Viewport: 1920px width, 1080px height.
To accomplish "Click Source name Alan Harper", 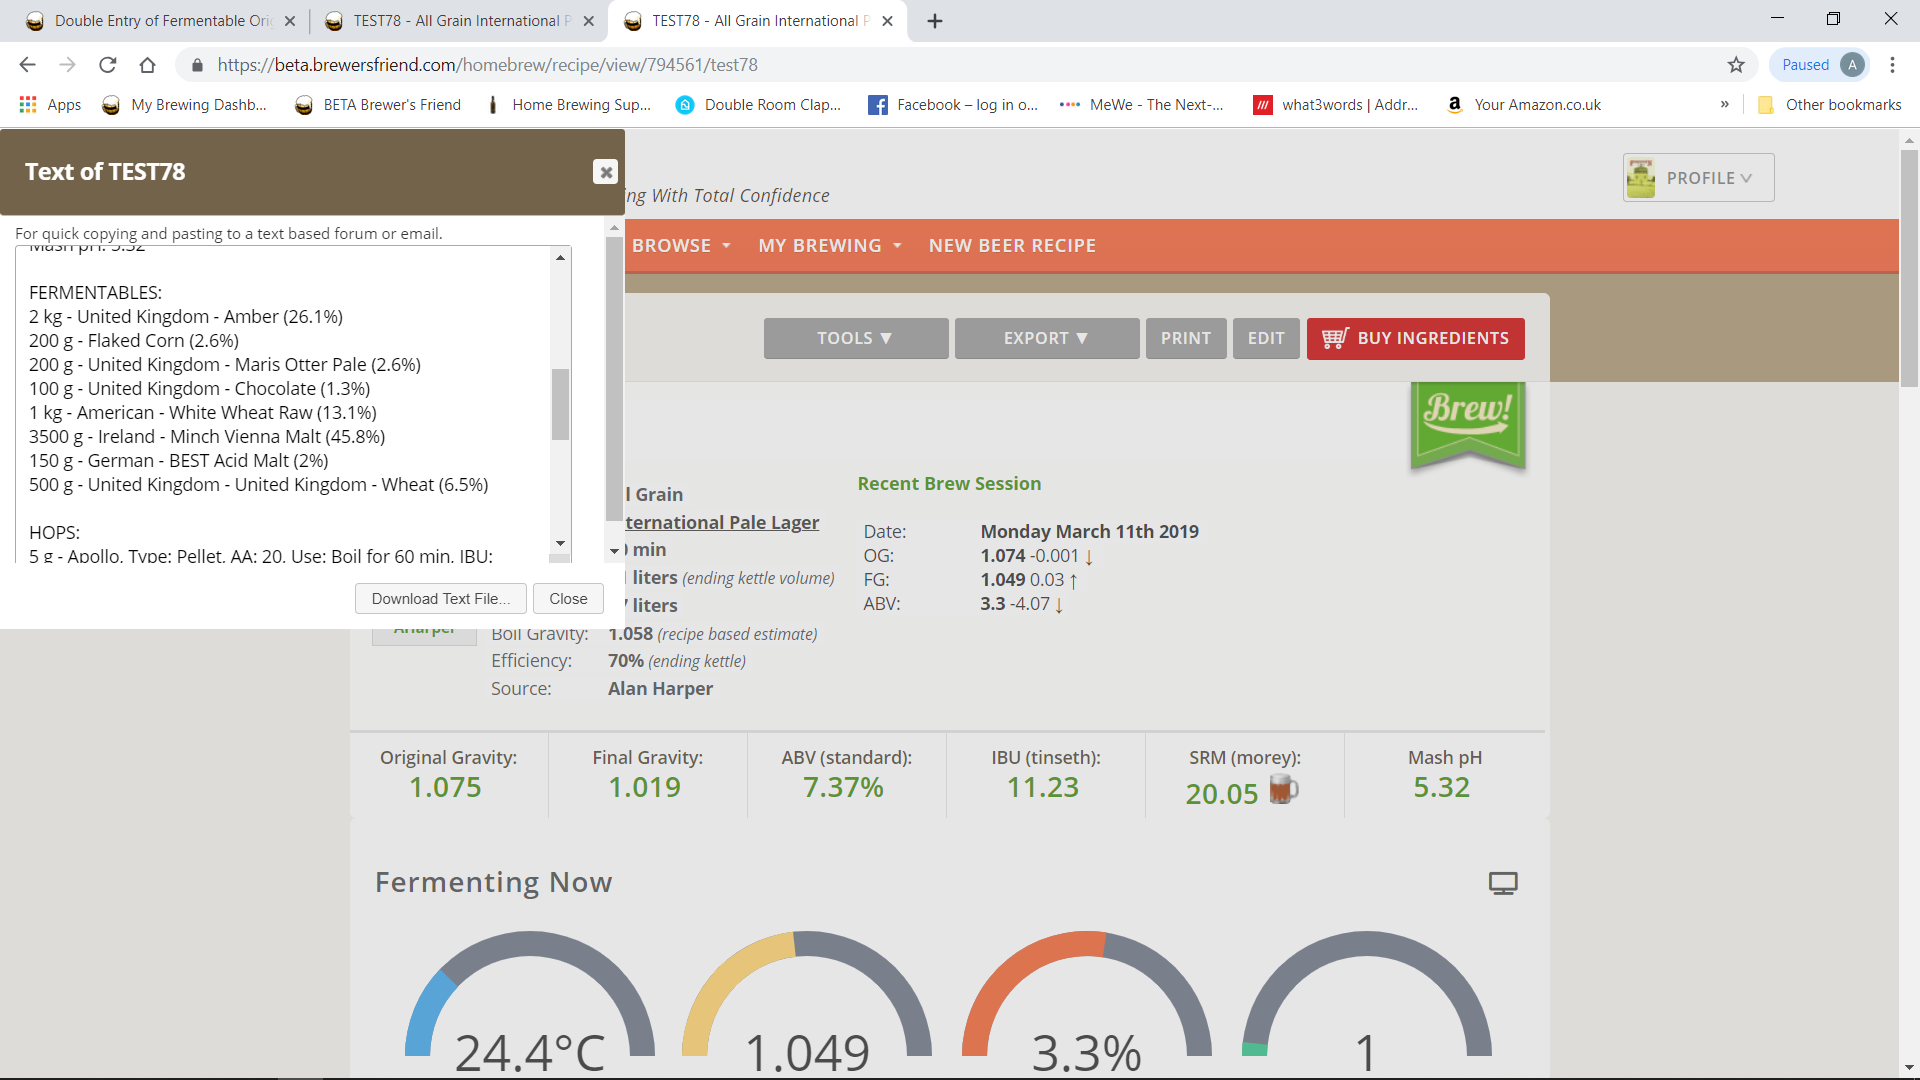I will pyautogui.click(x=660, y=689).
